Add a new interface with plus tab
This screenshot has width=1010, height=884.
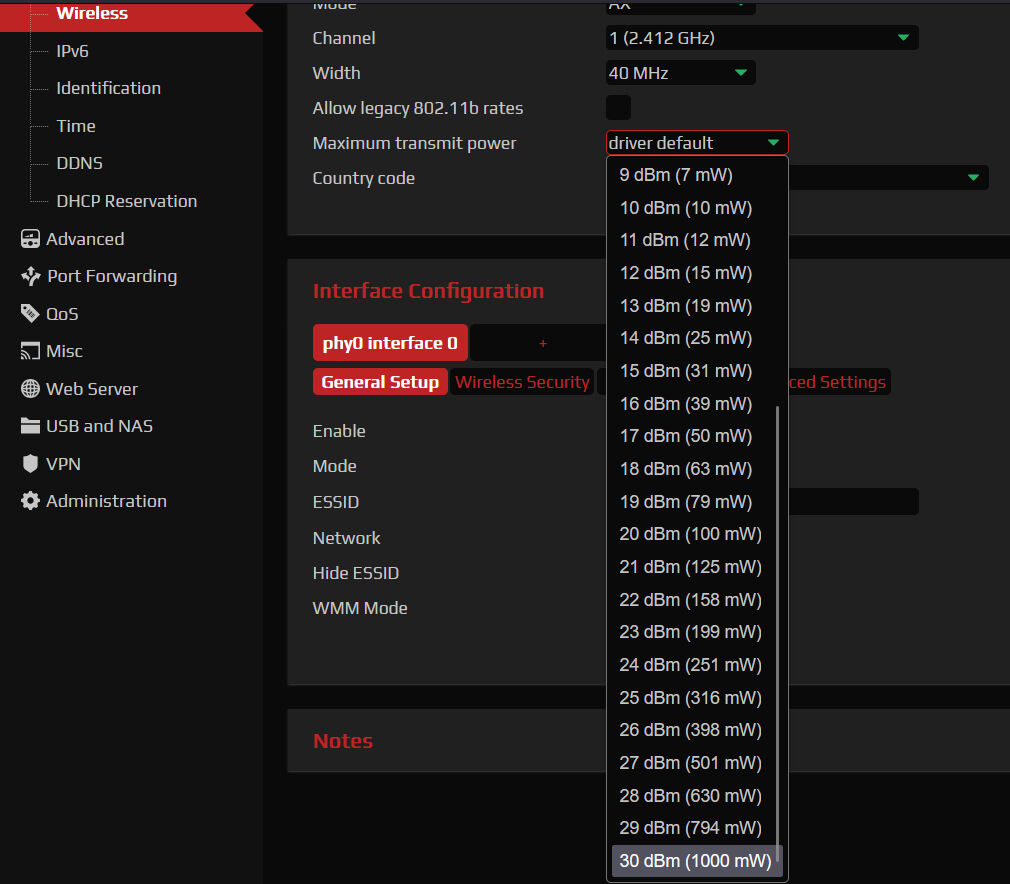coord(542,343)
